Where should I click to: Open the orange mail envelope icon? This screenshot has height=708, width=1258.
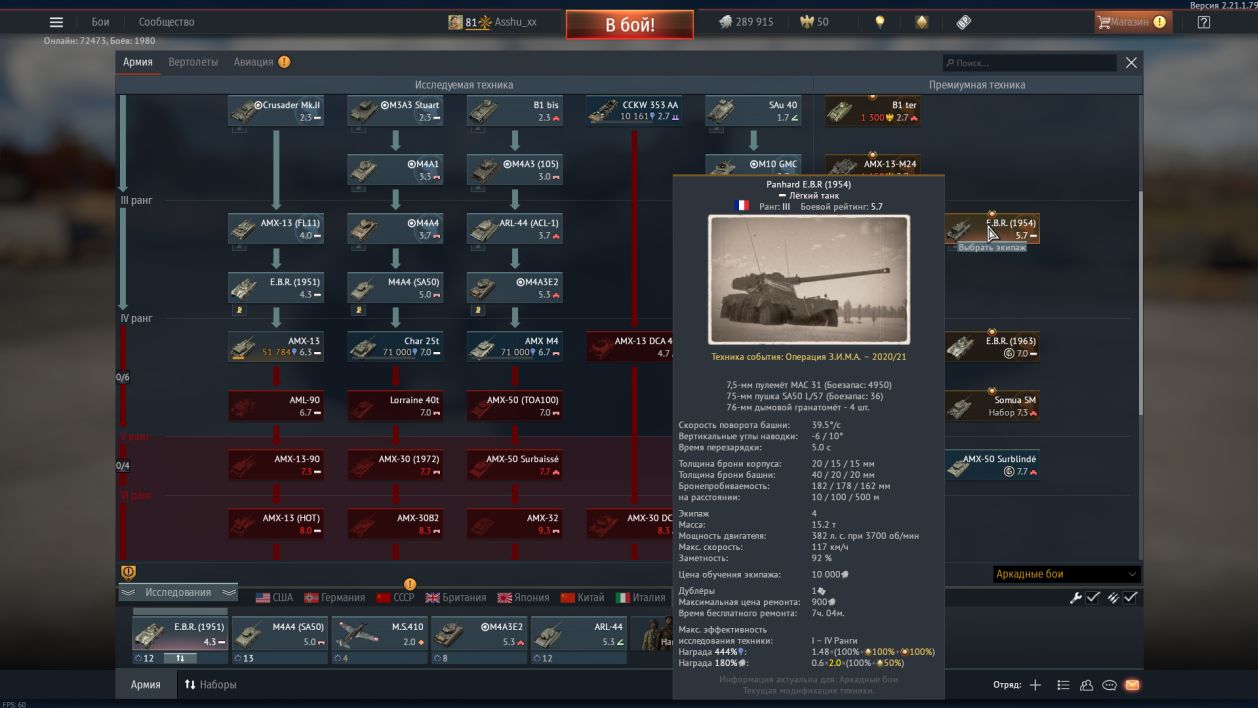[x=1132, y=686]
